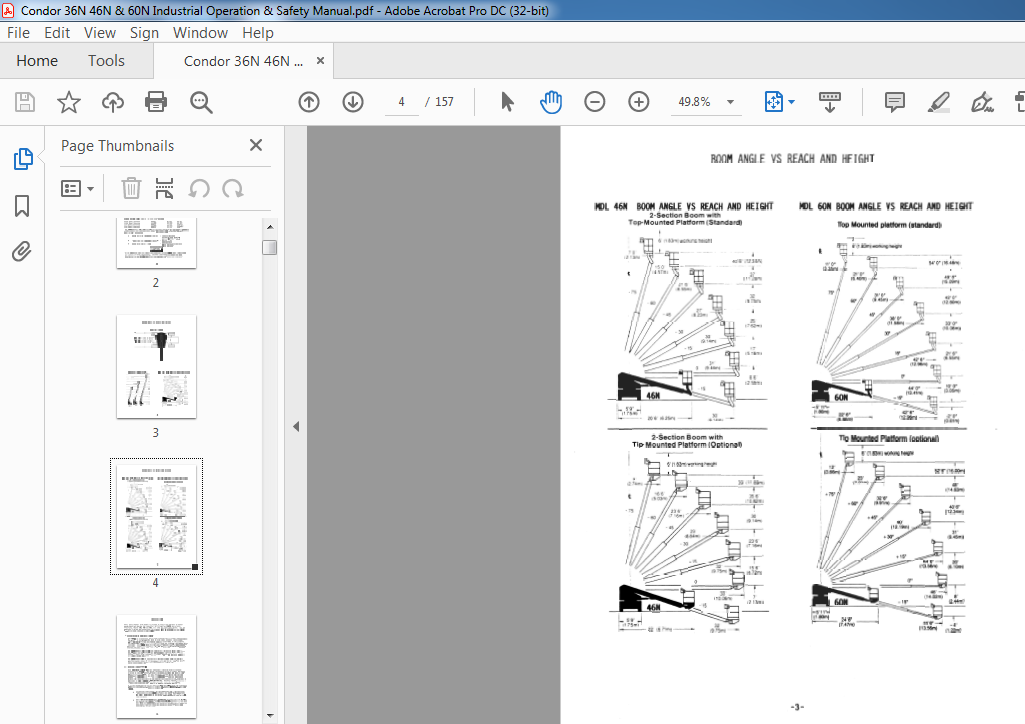Image resolution: width=1025 pixels, height=724 pixels.
Task: Click the Save file icon
Action: pyautogui.click(x=25, y=102)
